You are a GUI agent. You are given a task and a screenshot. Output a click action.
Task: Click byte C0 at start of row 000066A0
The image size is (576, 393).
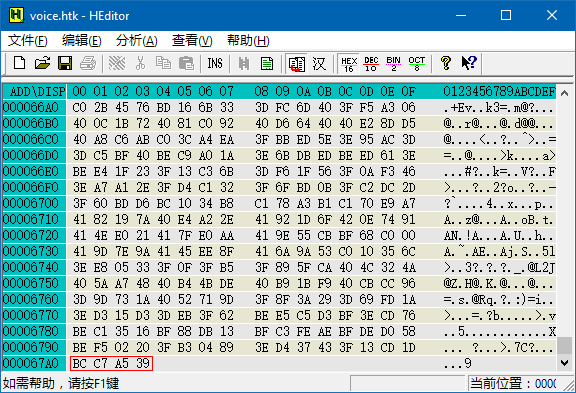tap(79, 107)
